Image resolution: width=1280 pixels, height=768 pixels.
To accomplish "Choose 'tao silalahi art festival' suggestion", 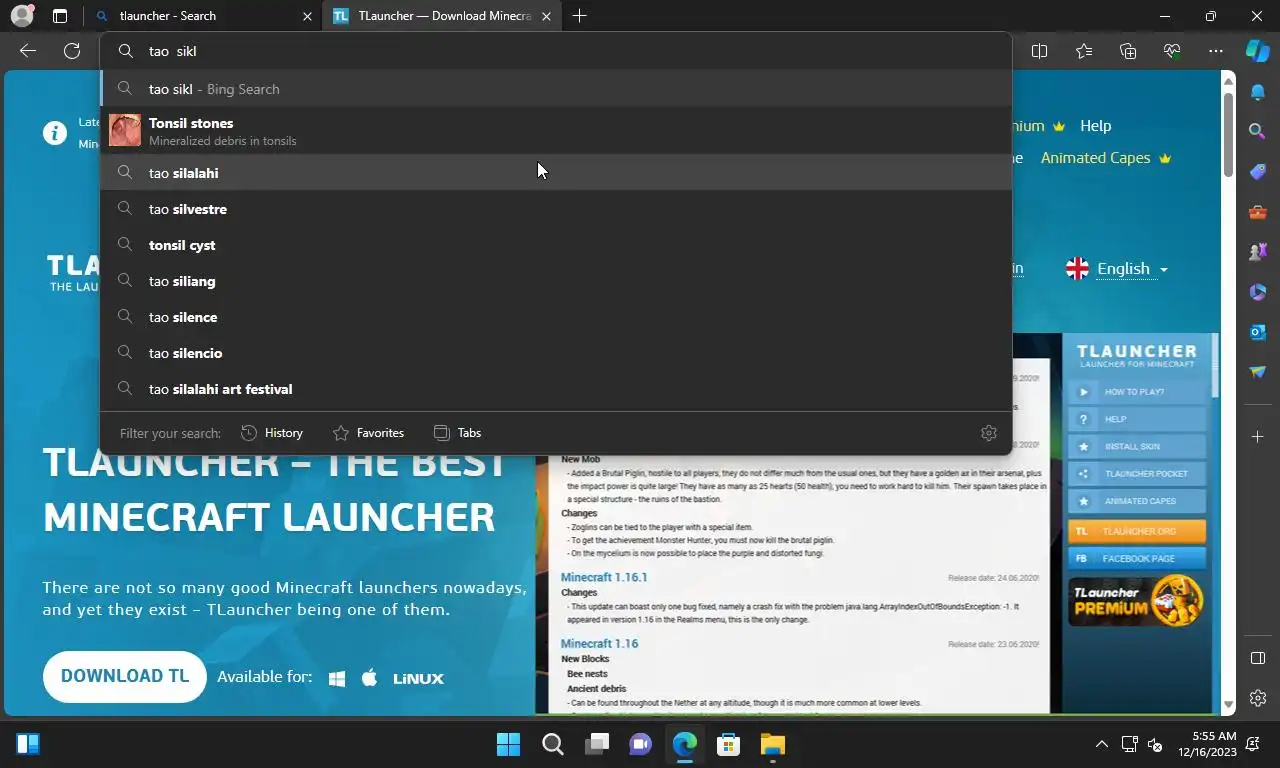I will point(556,389).
